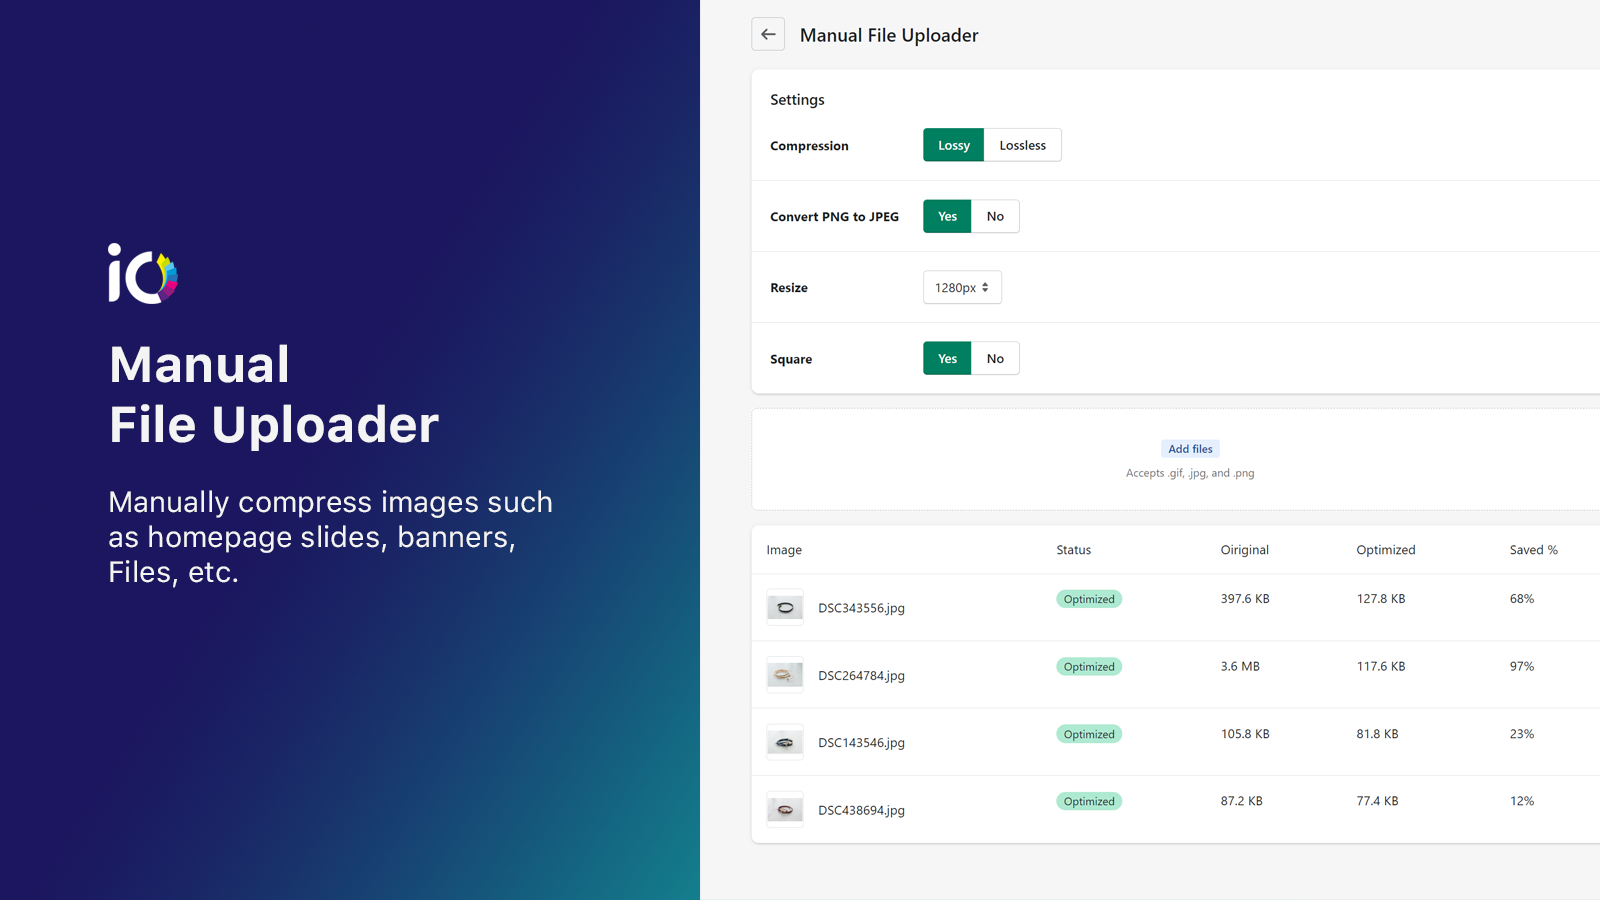1600x900 pixels.
Task: Select the DSC438694.jpg file name link
Action: pos(861,809)
